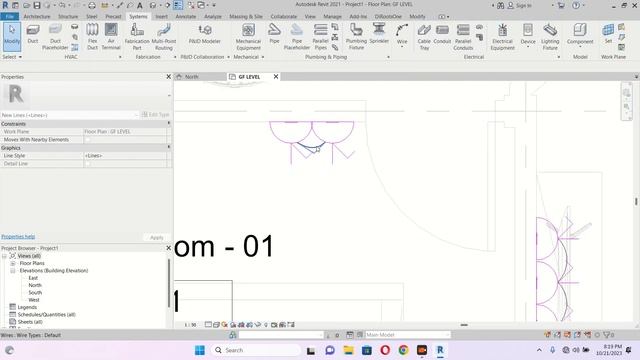The image size is (640, 360).
Task: Select the Parallel Pipes tool
Action: click(x=320, y=37)
